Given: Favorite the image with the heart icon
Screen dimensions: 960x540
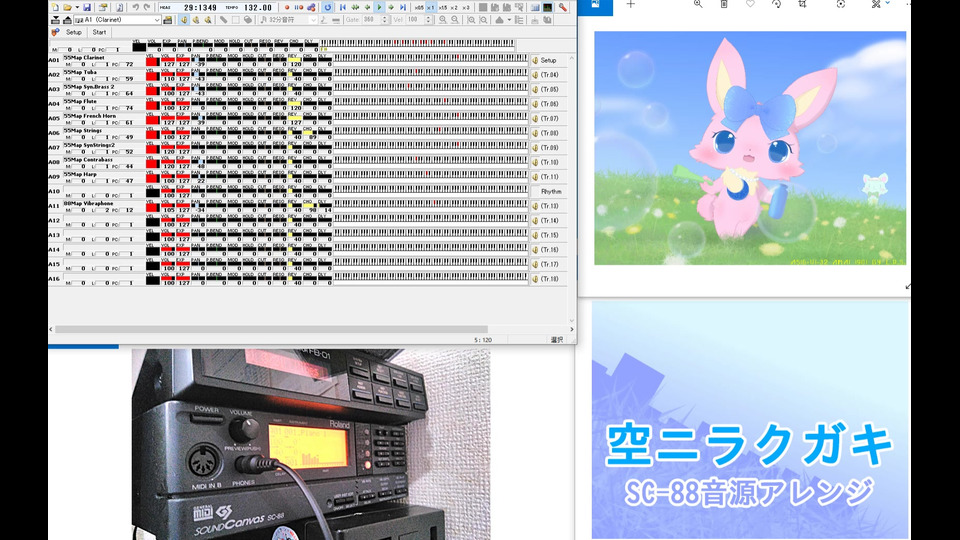Looking at the screenshot, I should (x=750, y=4).
